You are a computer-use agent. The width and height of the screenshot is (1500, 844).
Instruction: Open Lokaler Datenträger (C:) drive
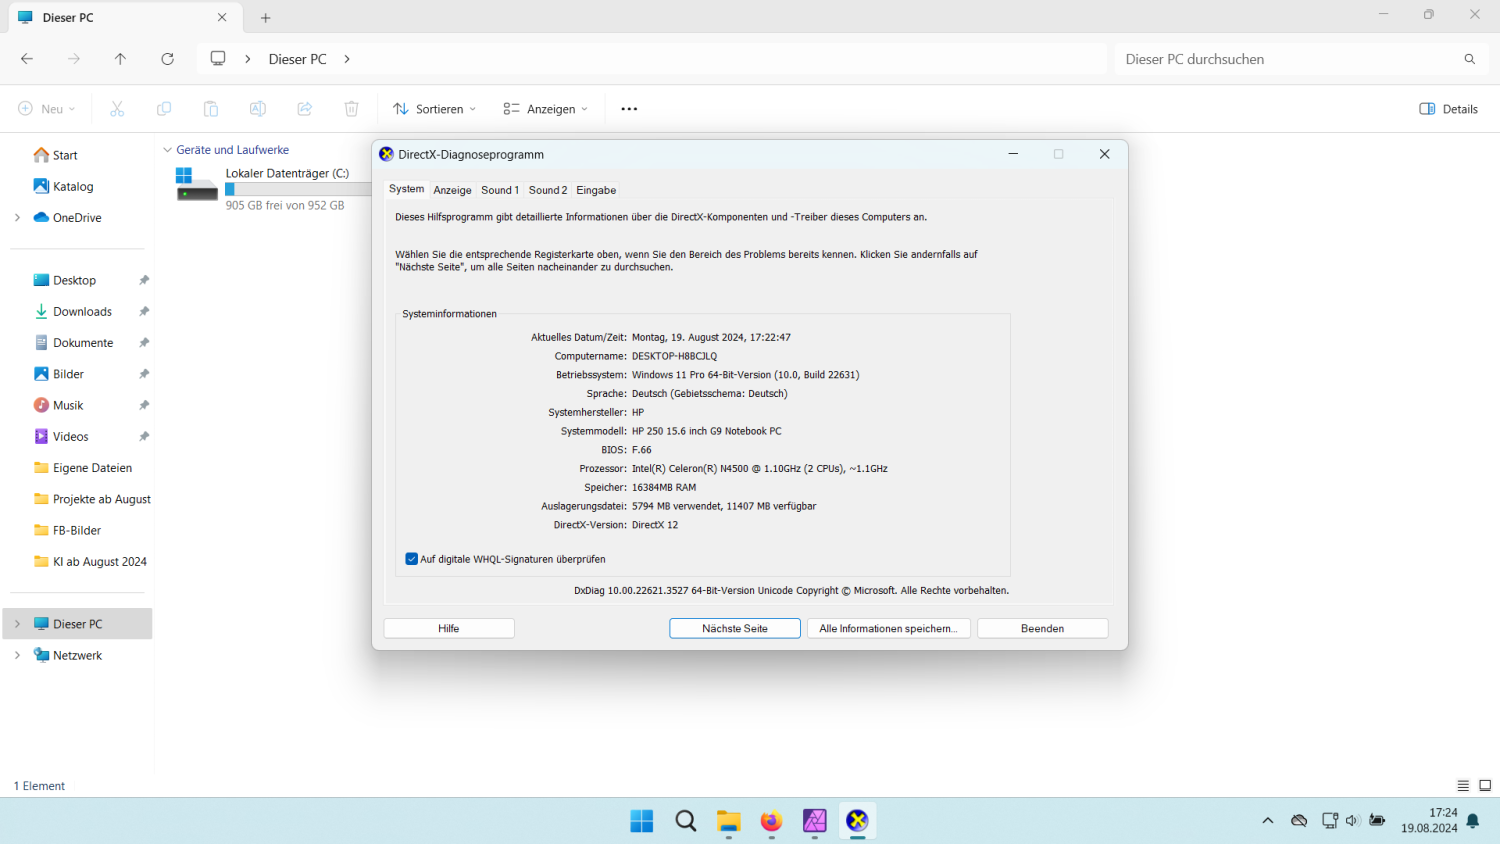(x=272, y=188)
